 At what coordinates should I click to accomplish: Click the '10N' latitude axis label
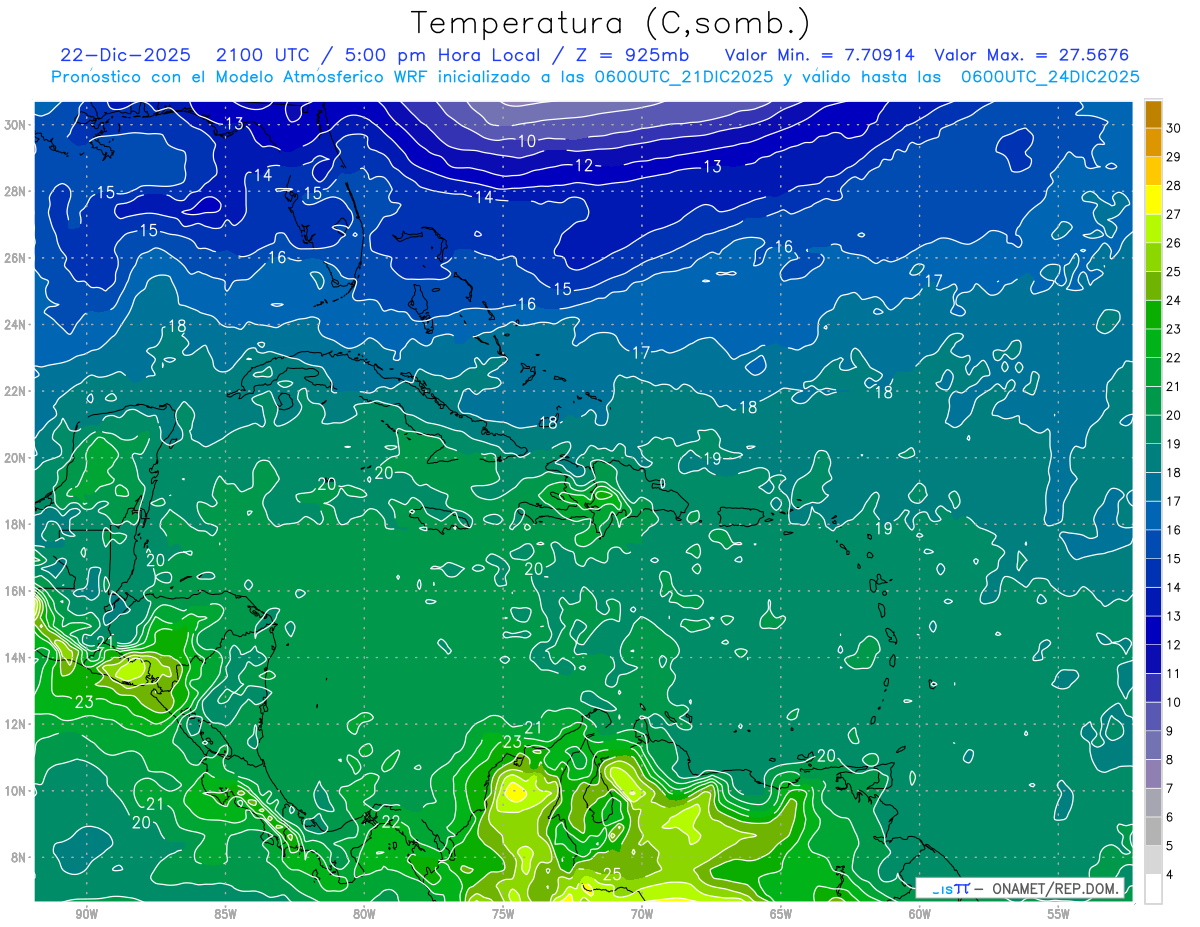click(x=15, y=790)
